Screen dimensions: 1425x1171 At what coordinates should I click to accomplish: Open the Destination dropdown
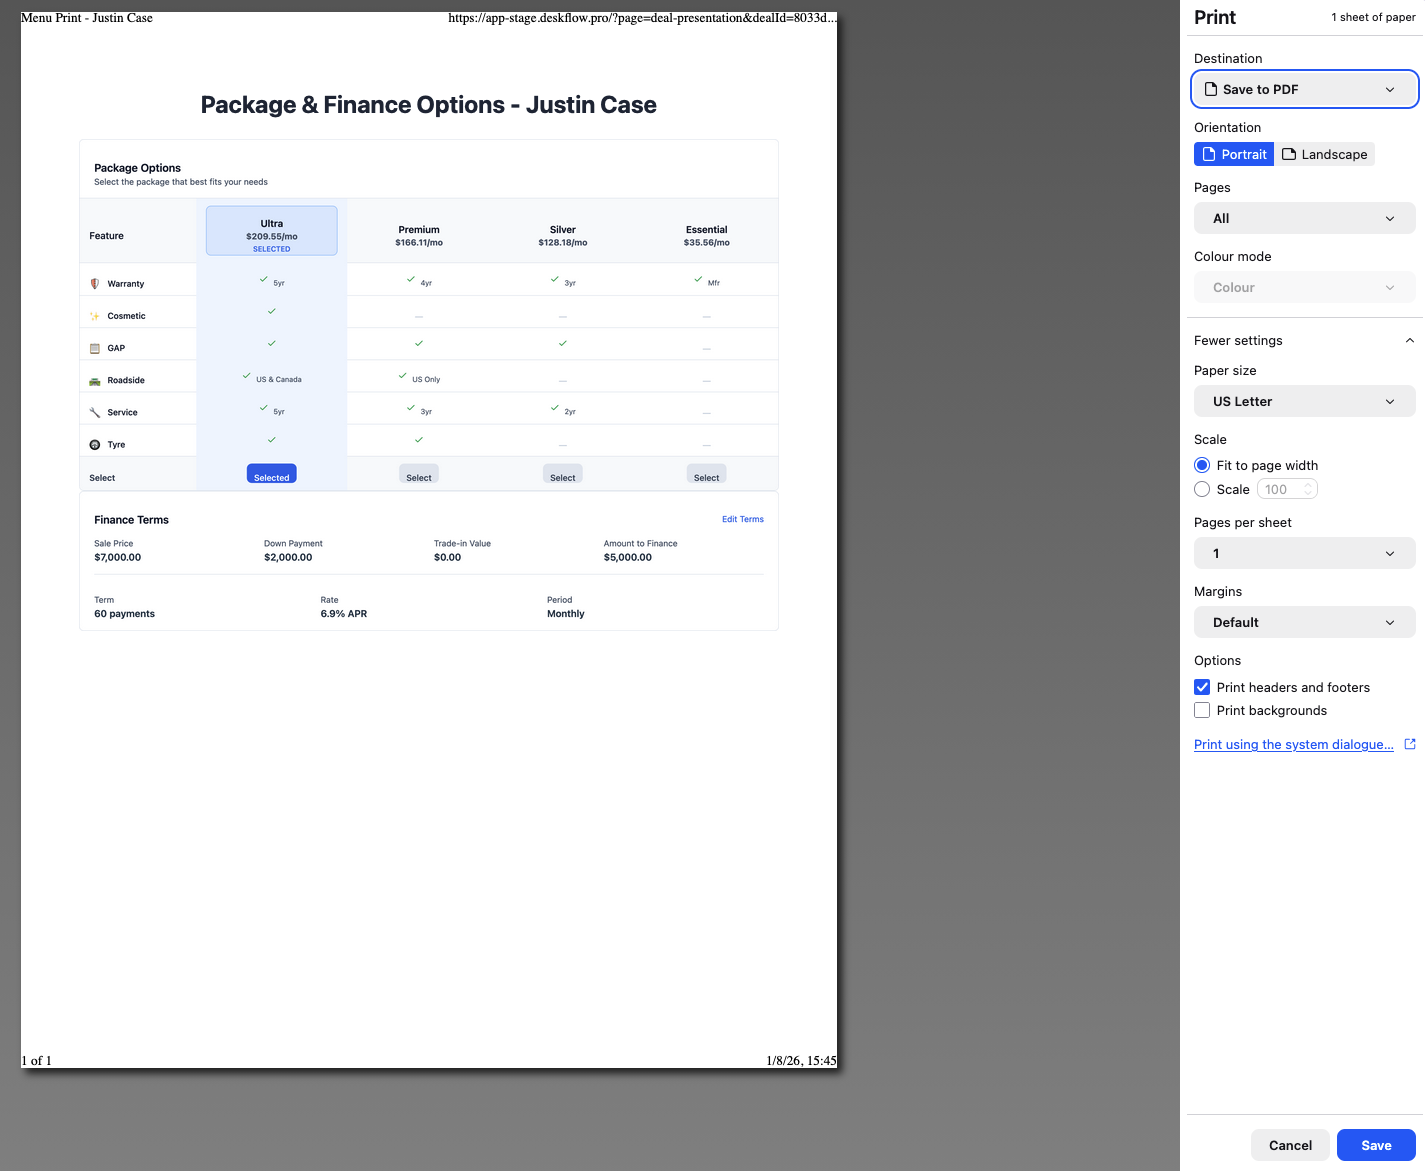pos(1304,89)
